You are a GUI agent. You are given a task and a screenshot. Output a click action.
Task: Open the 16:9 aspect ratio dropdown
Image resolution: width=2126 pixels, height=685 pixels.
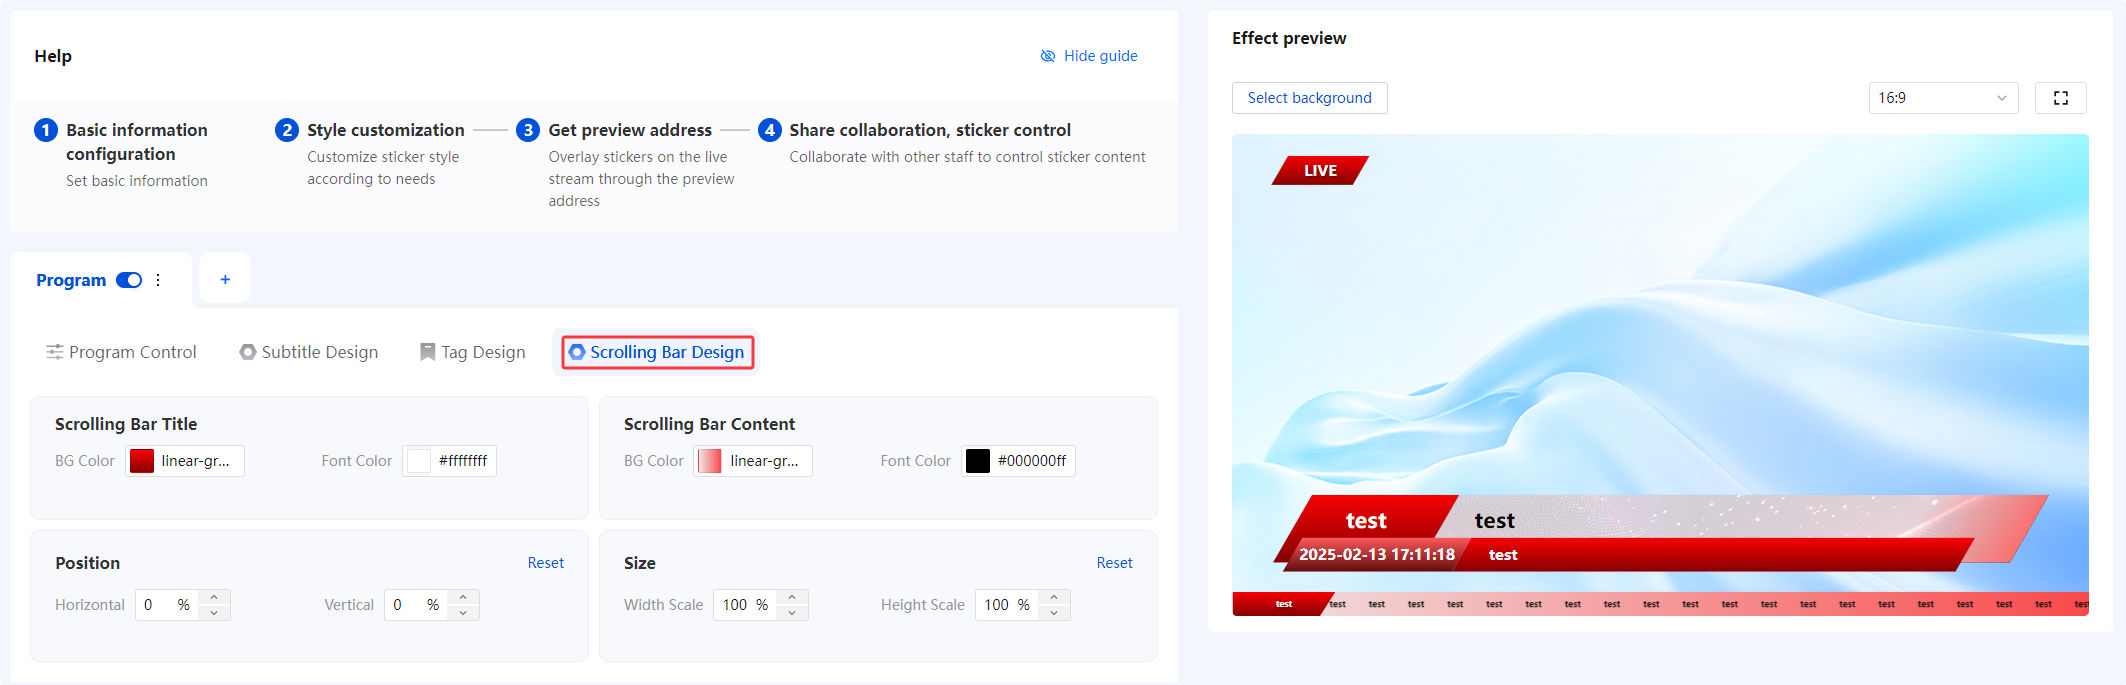coord(1943,98)
